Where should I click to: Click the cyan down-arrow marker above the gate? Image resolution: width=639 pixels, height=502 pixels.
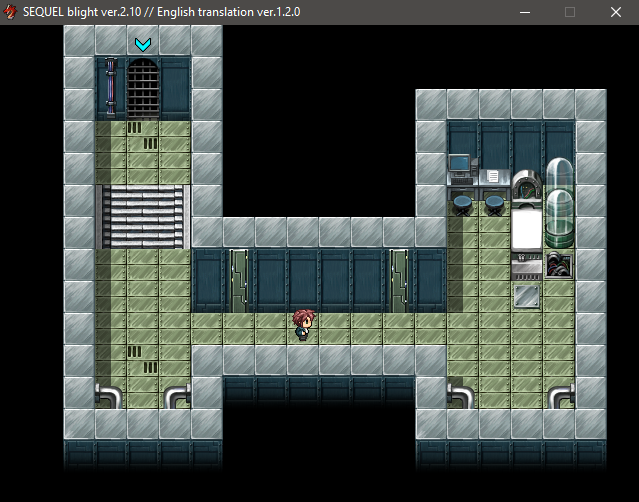click(x=143, y=44)
